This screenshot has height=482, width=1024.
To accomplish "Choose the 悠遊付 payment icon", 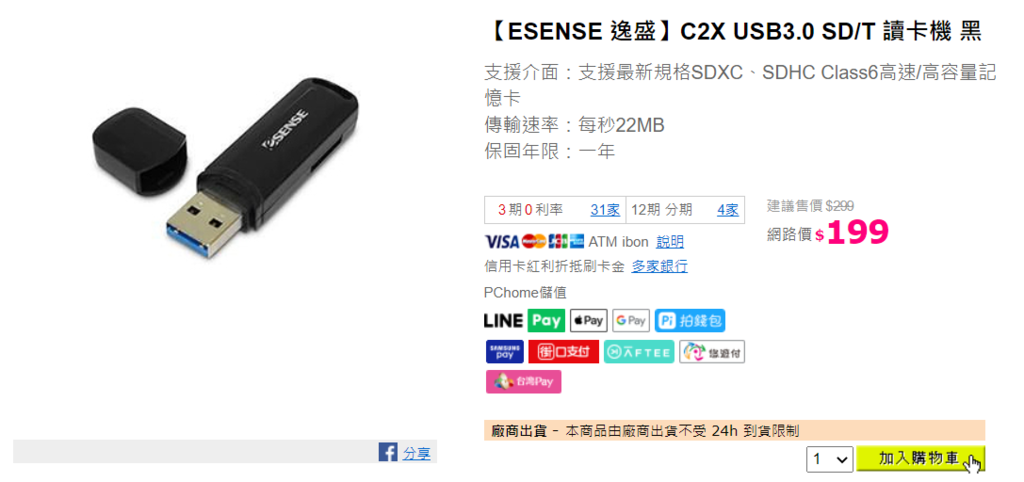I will pyautogui.click(x=712, y=352).
